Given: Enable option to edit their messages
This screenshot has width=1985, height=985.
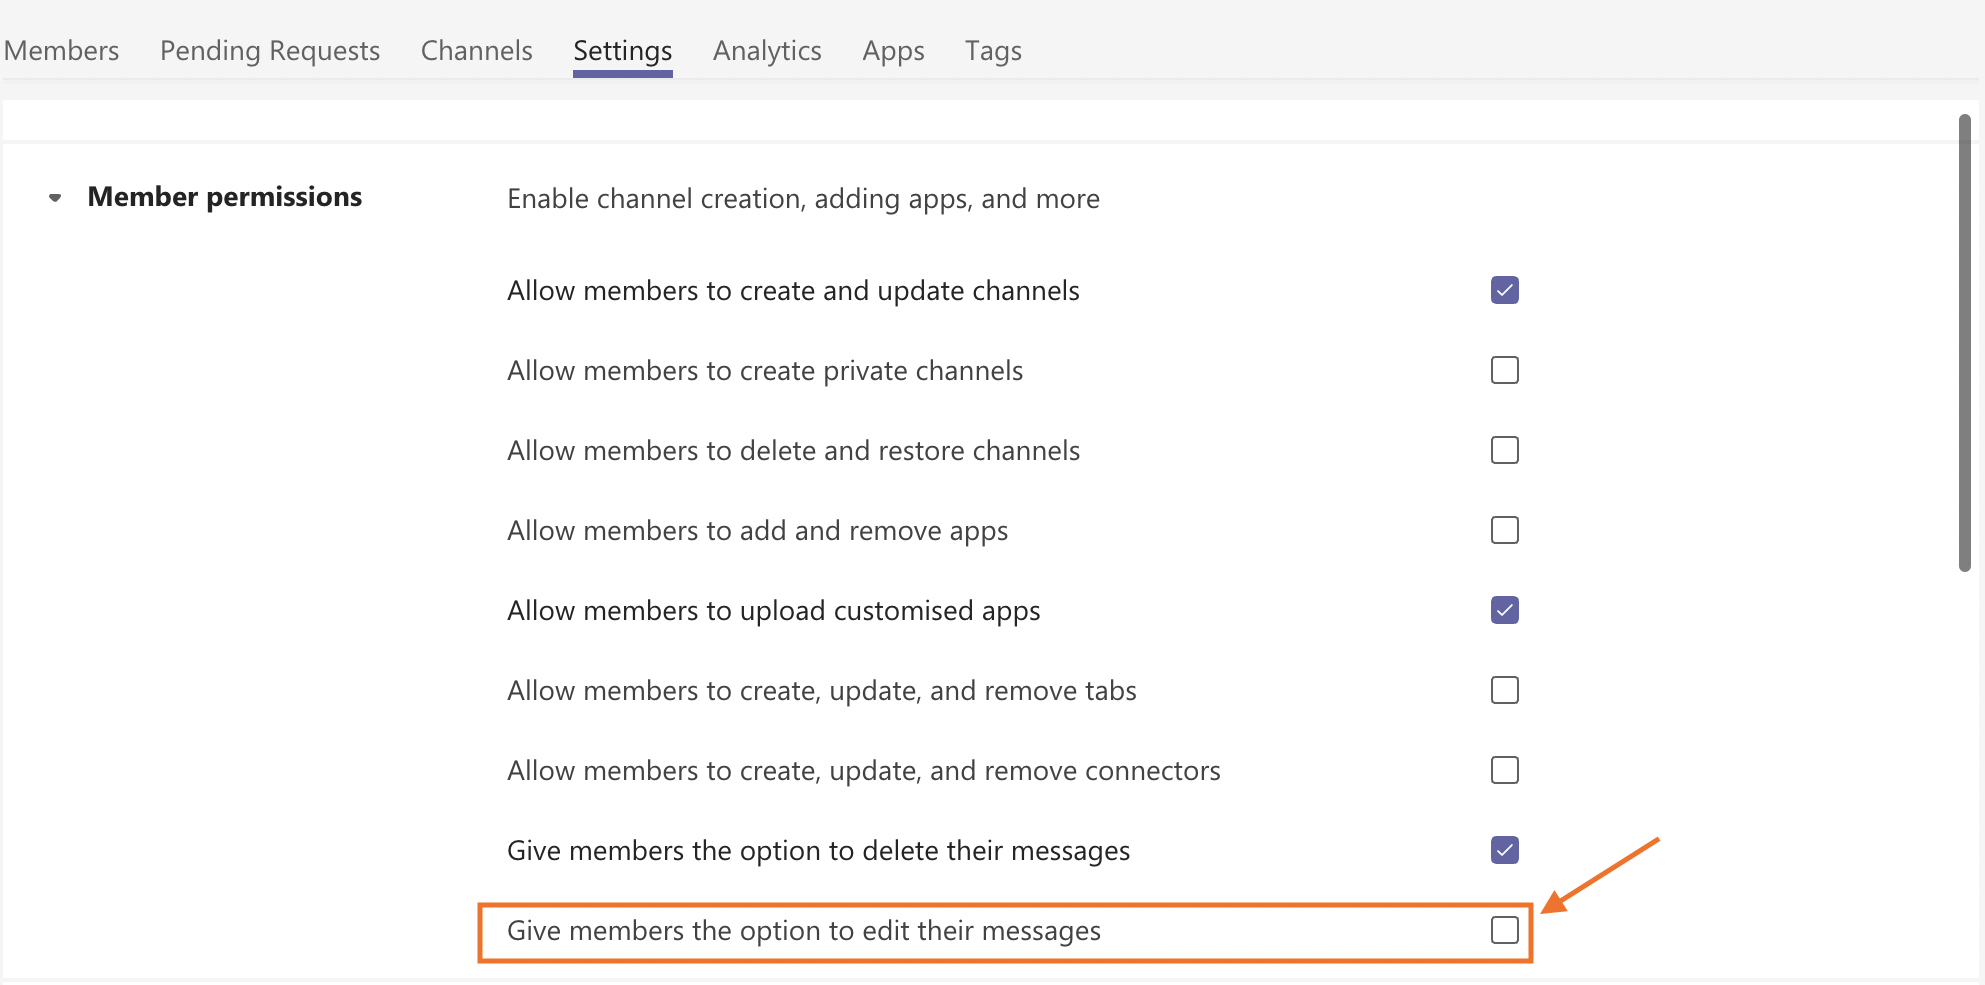Looking at the screenshot, I should point(1504,930).
